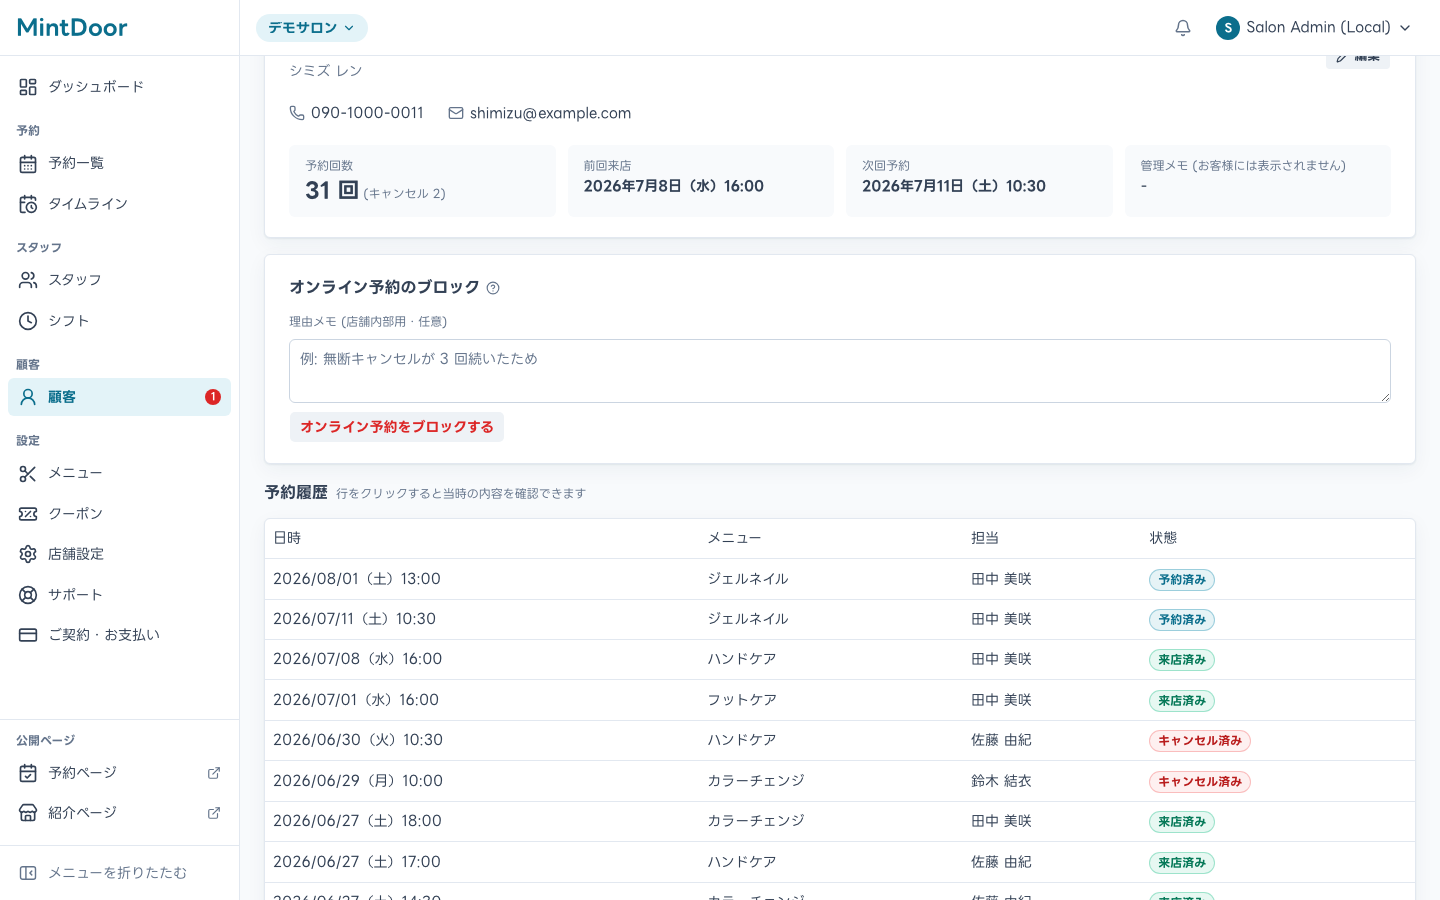Open the タイムライン calendar view
This screenshot has height=900, width=1440.
[x=119, y=204]
